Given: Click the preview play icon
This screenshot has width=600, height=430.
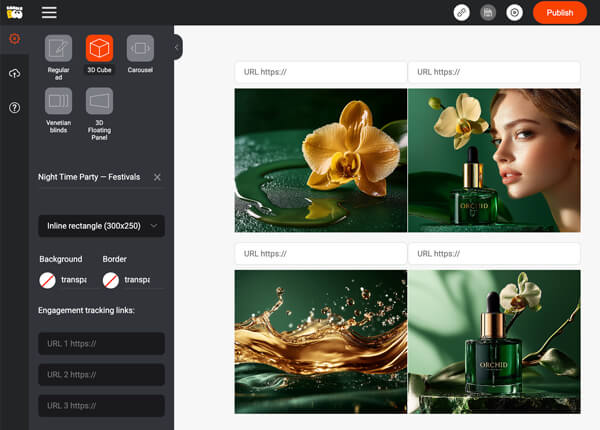Looking at the screenshot, I should tap(514, 13).
